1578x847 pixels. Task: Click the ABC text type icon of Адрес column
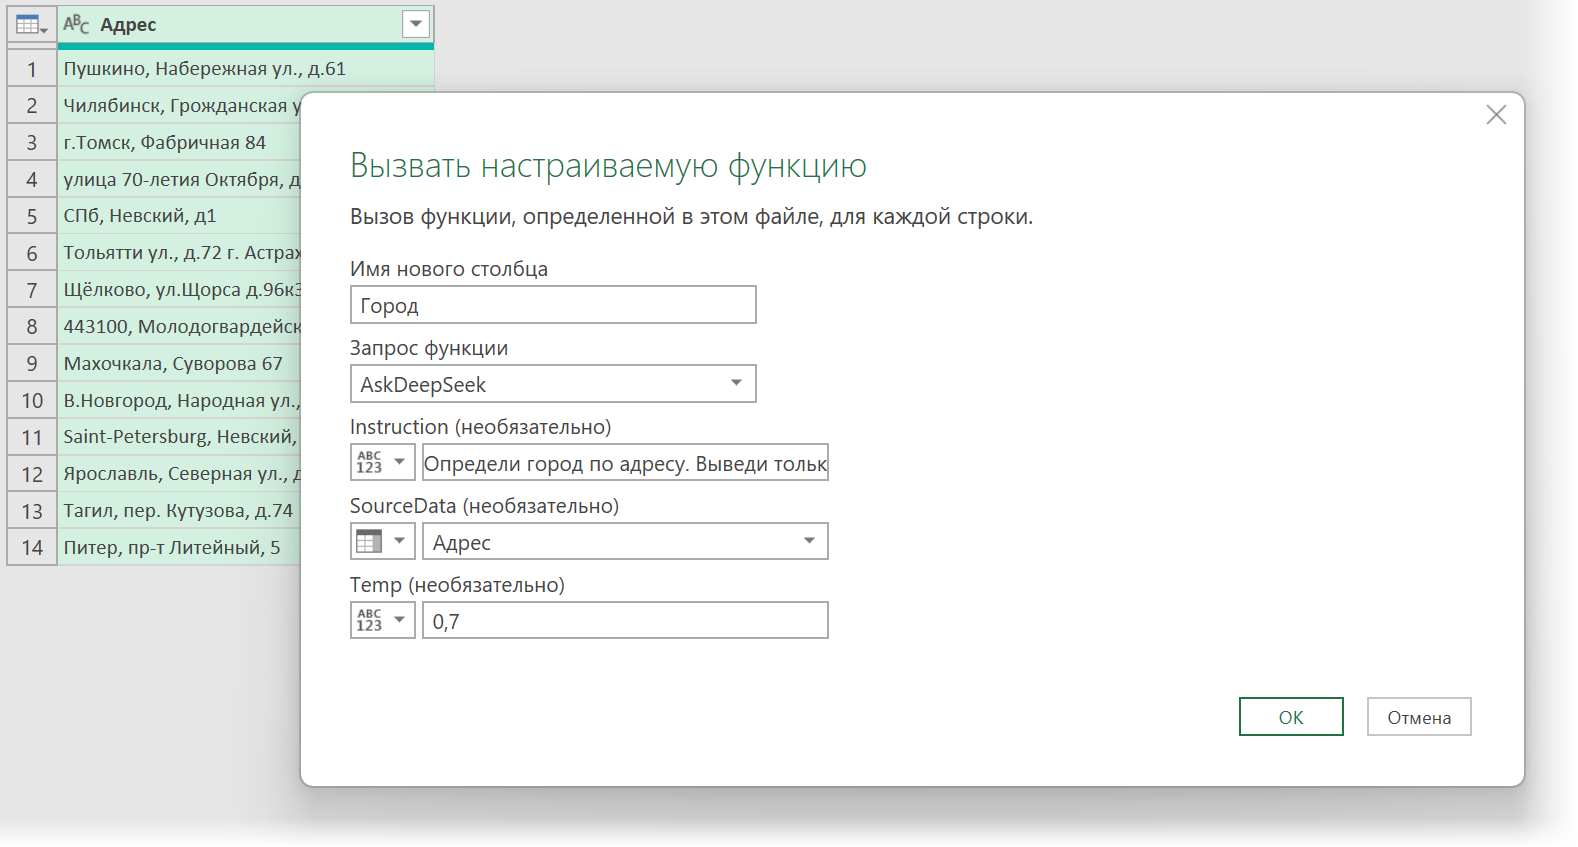(x=76, y=24)
